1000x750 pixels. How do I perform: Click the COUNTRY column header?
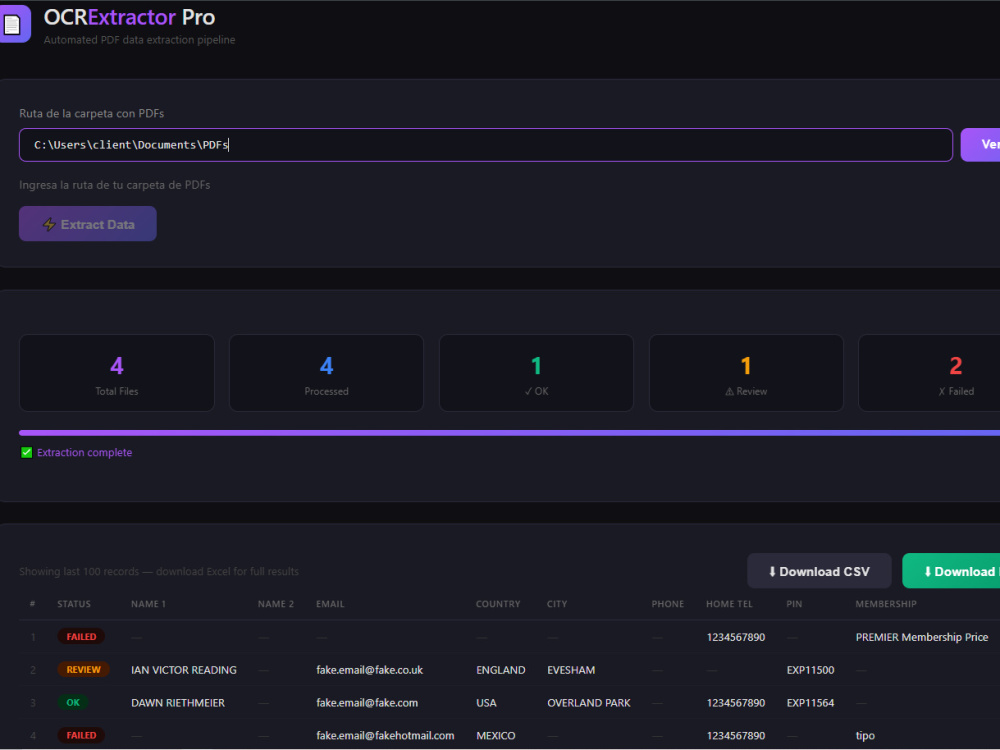tap(498, 604)
